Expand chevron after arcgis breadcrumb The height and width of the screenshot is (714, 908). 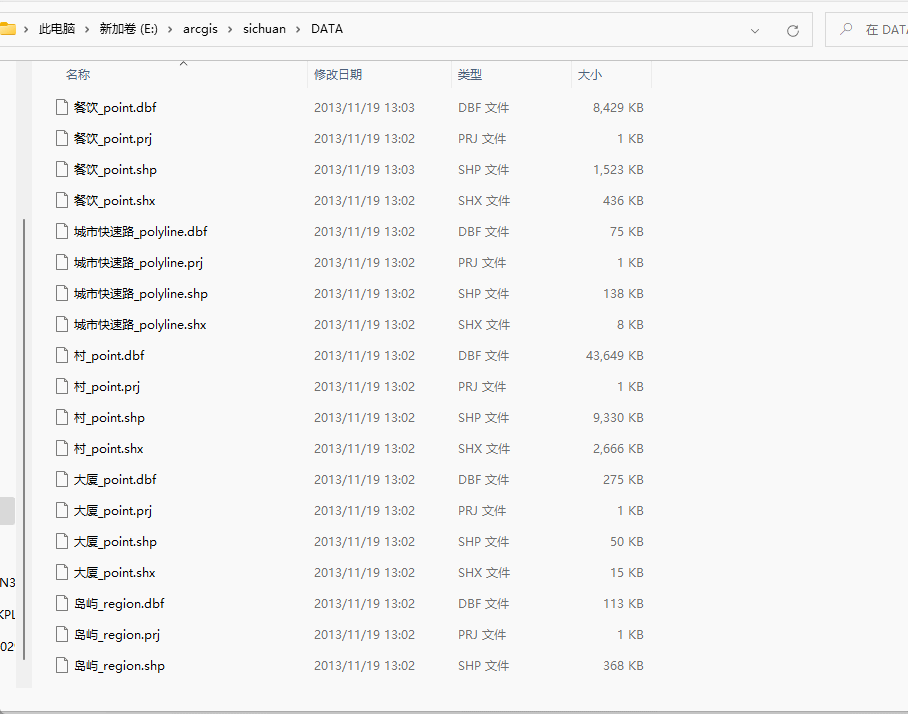point(230,29)
